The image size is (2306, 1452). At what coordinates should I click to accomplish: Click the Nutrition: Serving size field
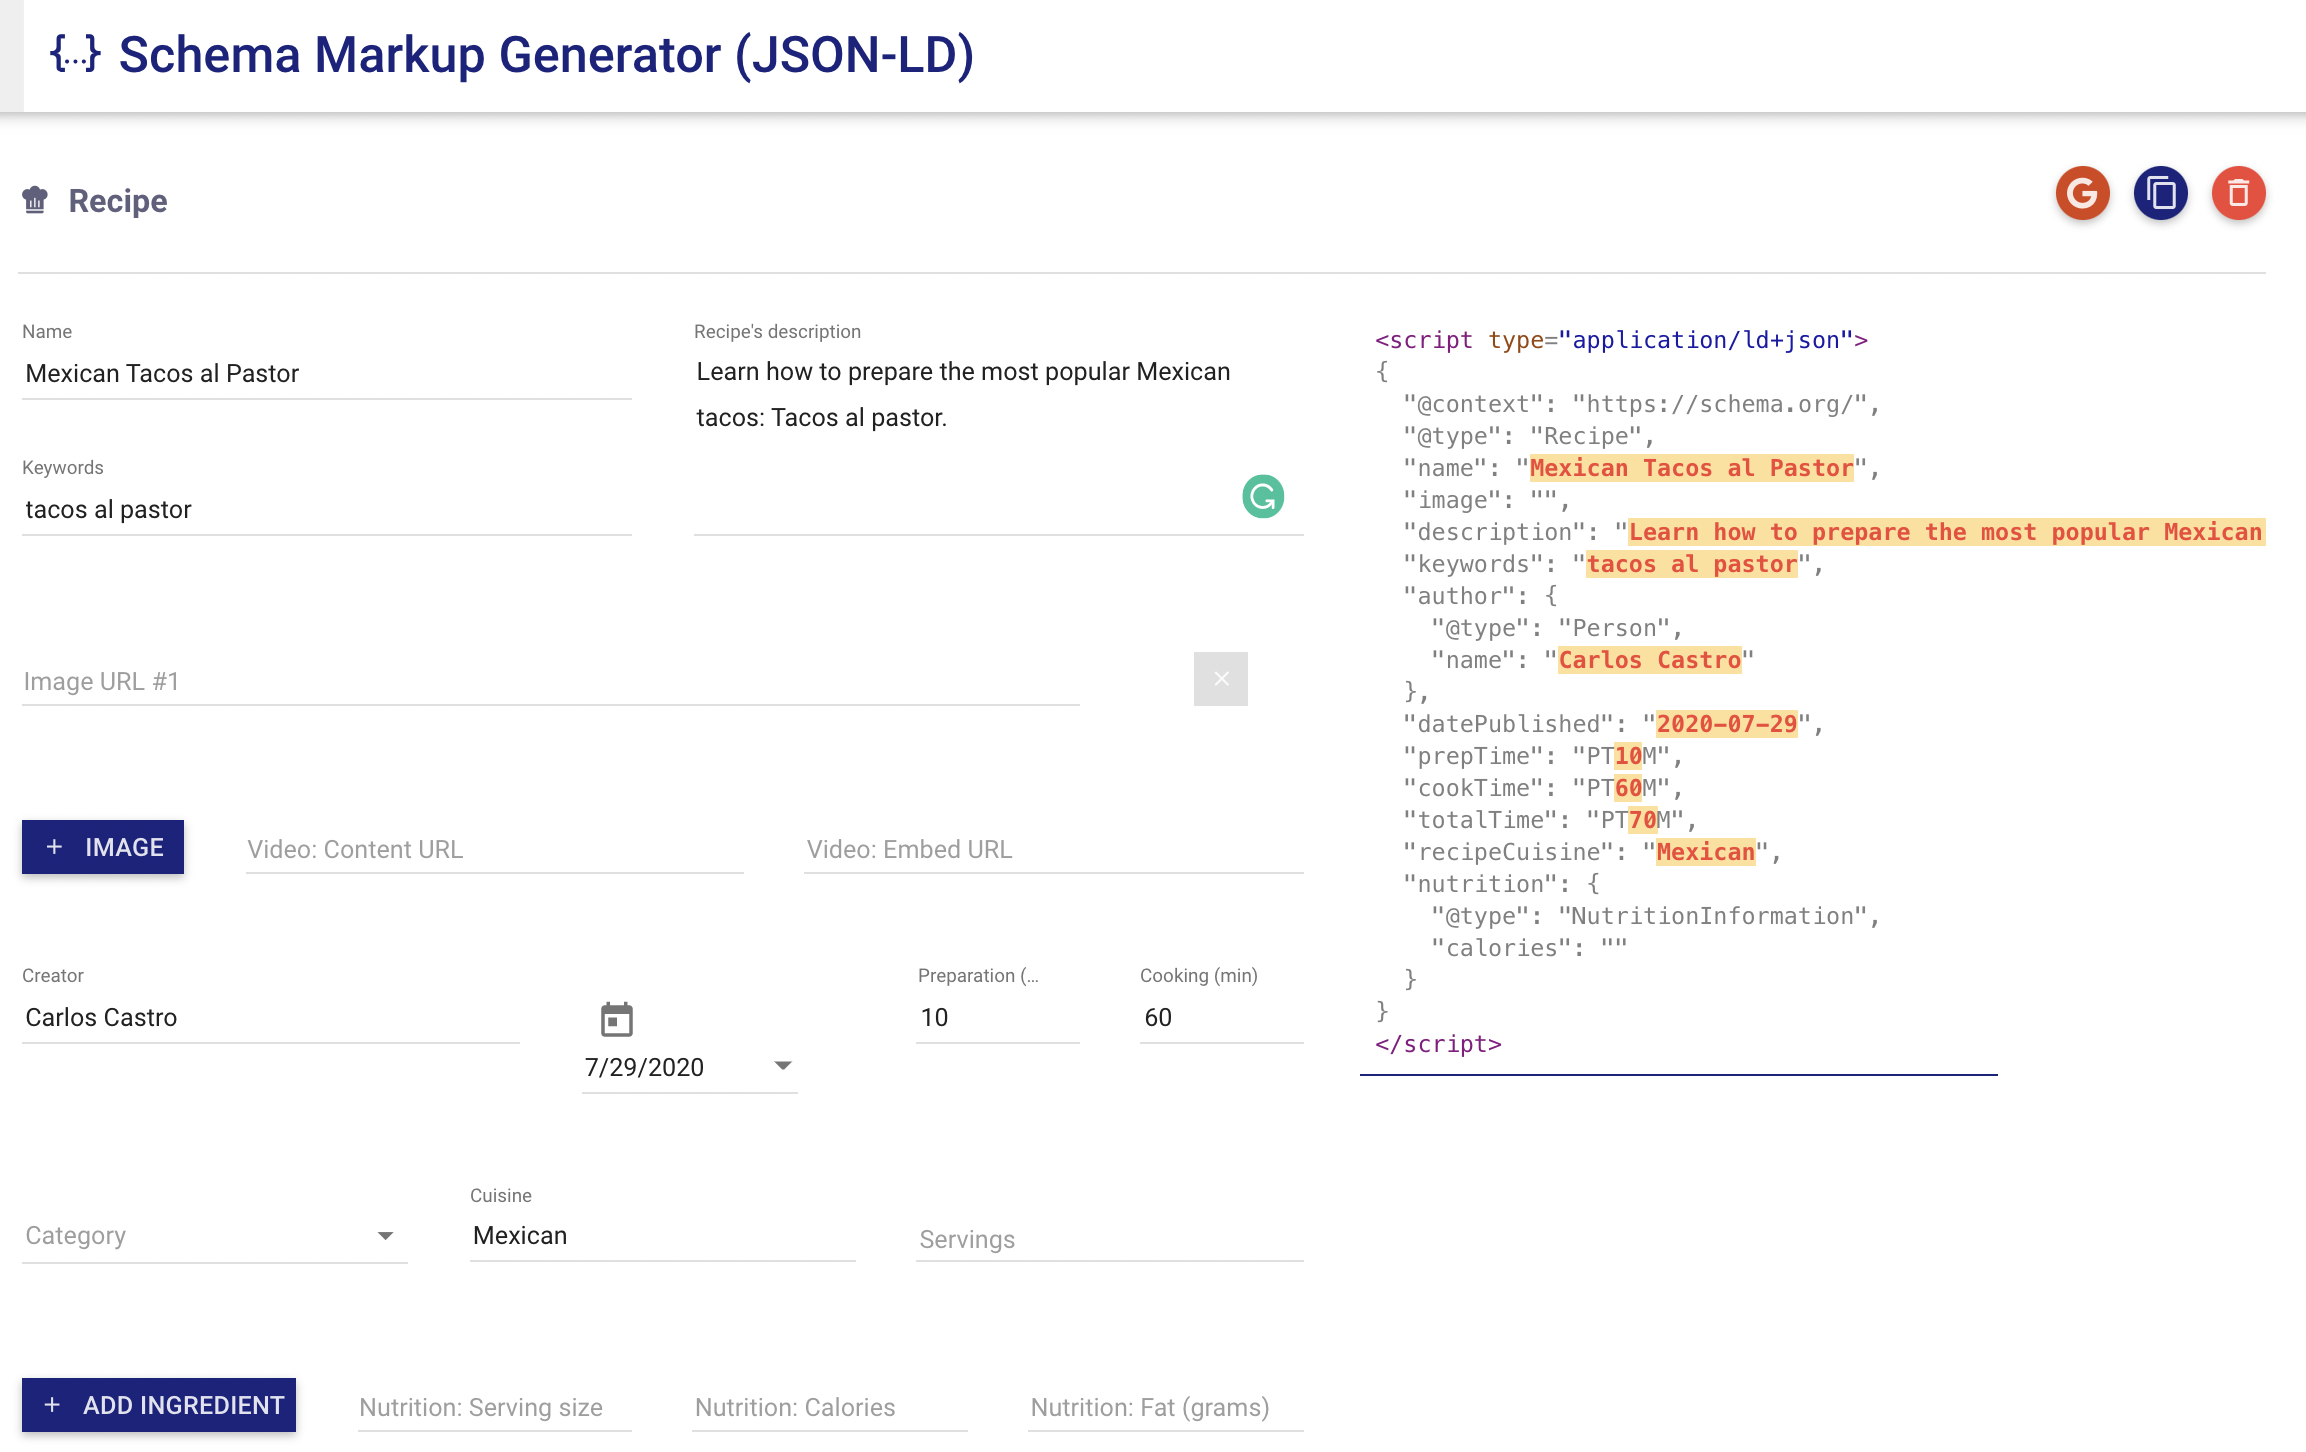[495, 1408]
